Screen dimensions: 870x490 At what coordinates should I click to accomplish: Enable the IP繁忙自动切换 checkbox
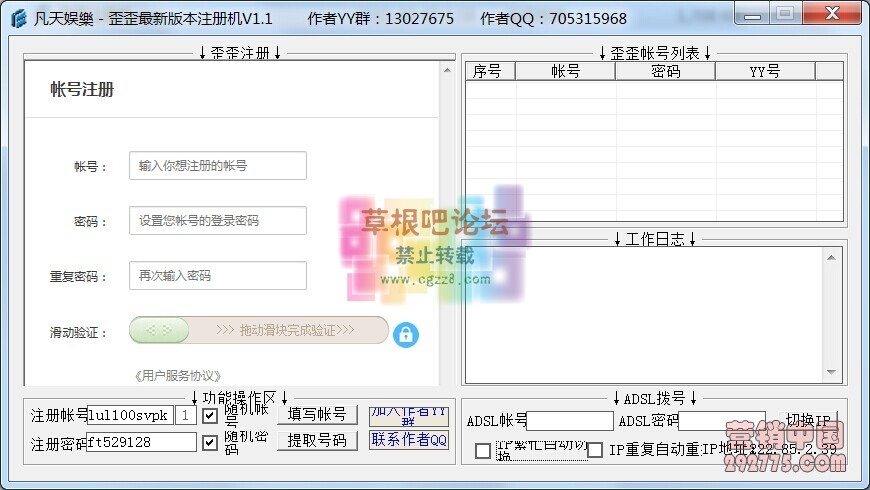coord(483,450)
